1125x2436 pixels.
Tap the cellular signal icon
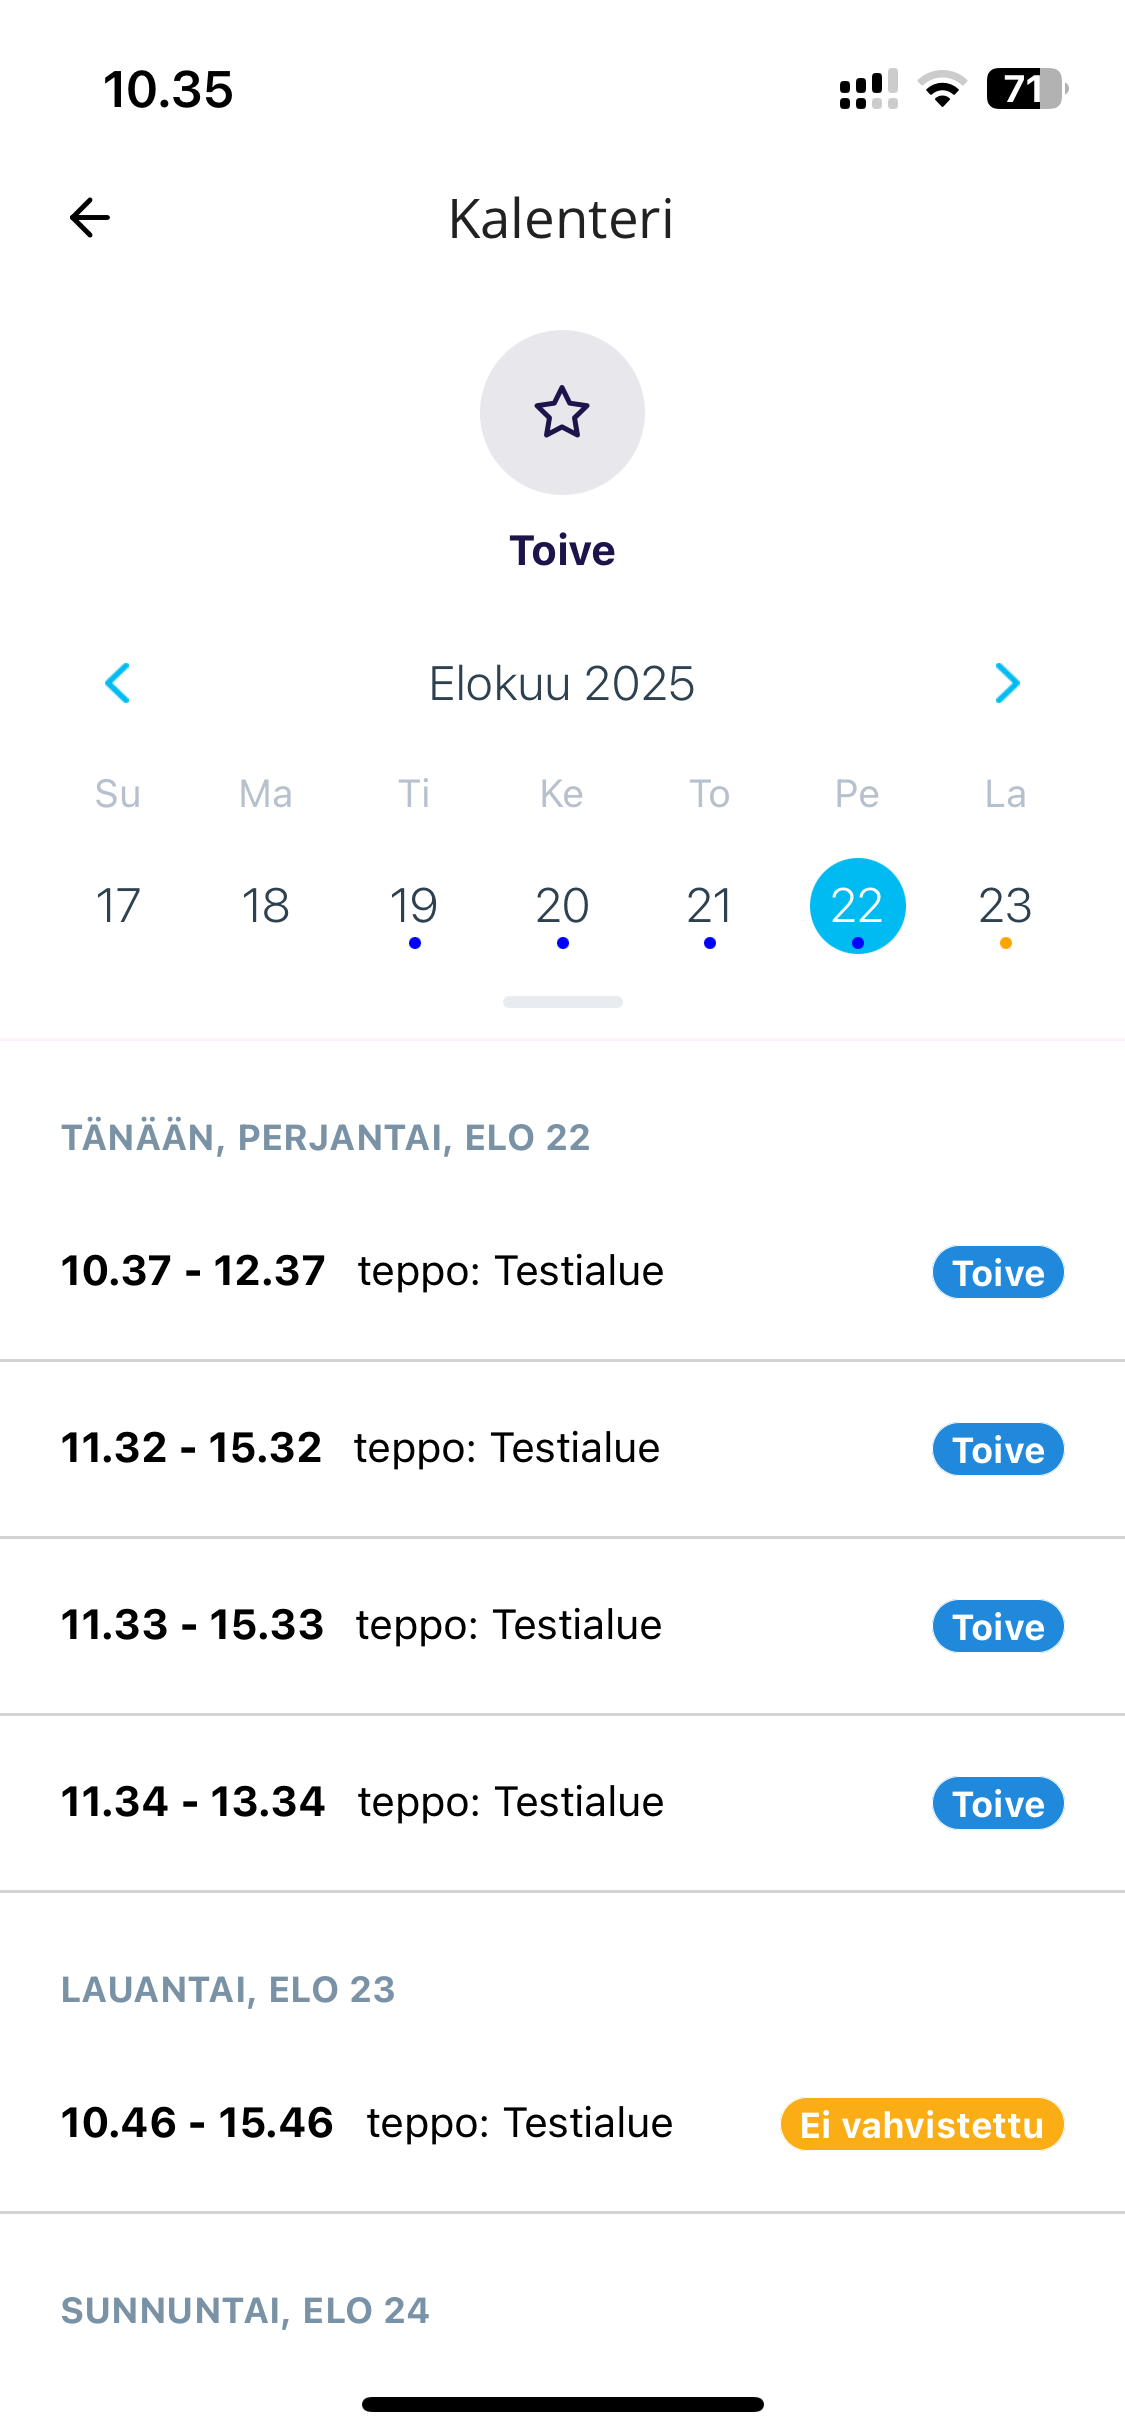click(x=868, y=89)
